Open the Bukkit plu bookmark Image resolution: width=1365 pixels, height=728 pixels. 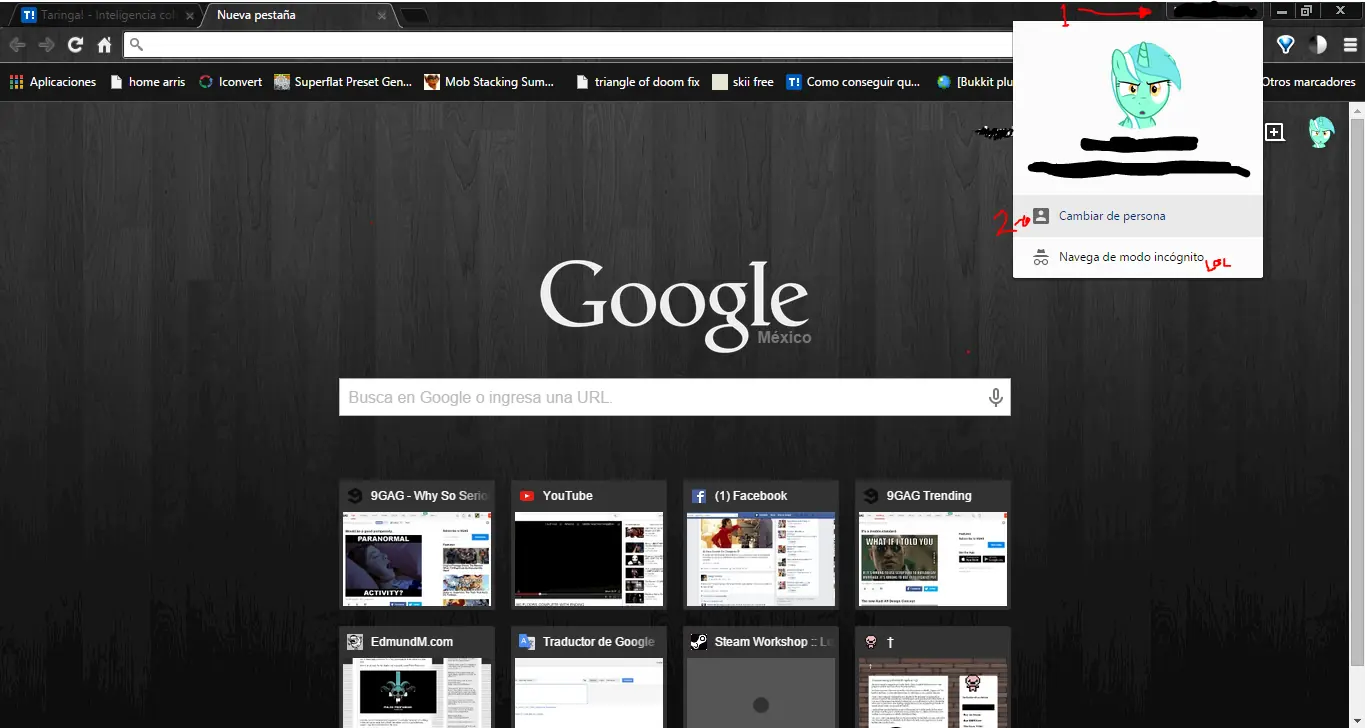pos(975,82)
